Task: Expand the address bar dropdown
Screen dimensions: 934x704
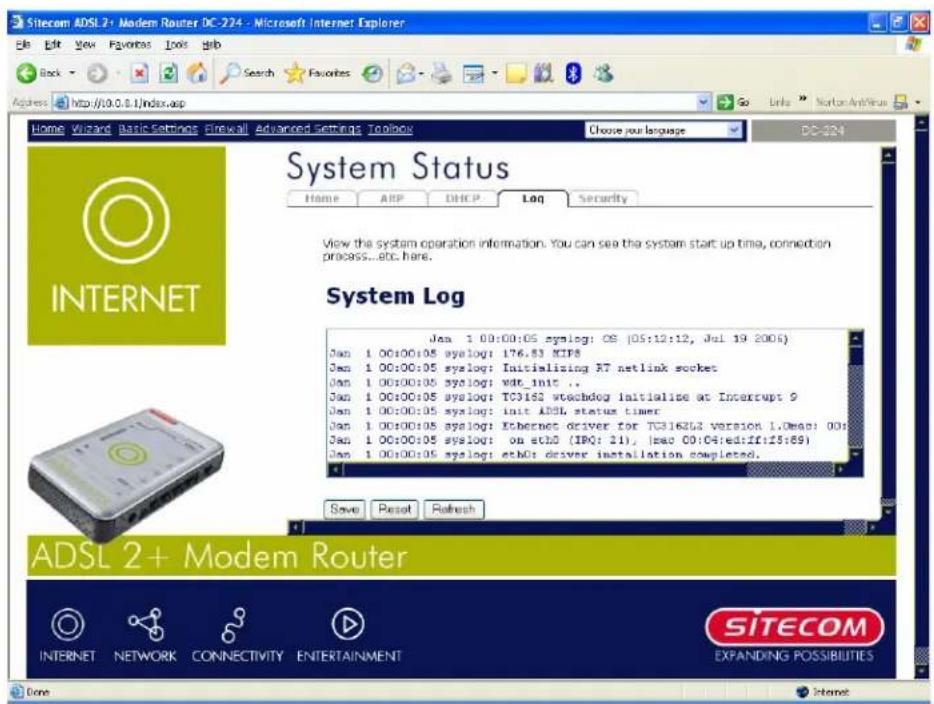Action: click(x=704, y=102)
